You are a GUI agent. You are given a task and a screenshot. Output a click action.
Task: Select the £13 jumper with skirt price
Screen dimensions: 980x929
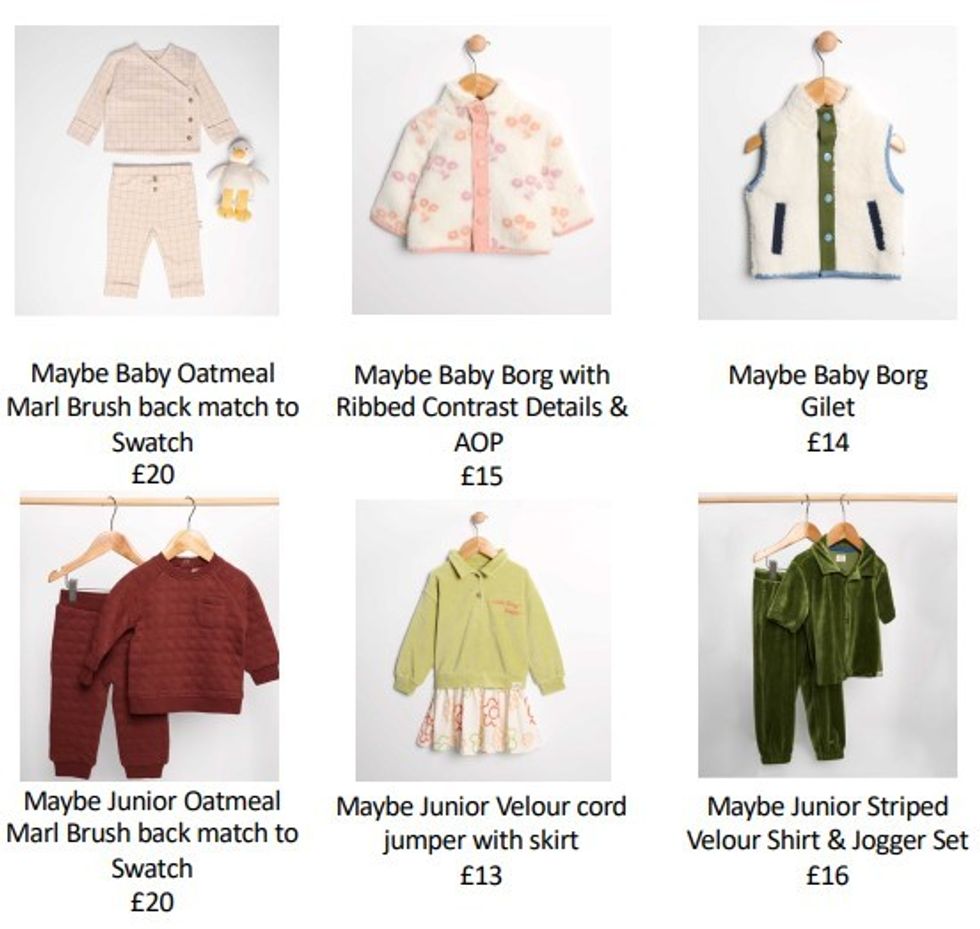[x=481, y=876]
